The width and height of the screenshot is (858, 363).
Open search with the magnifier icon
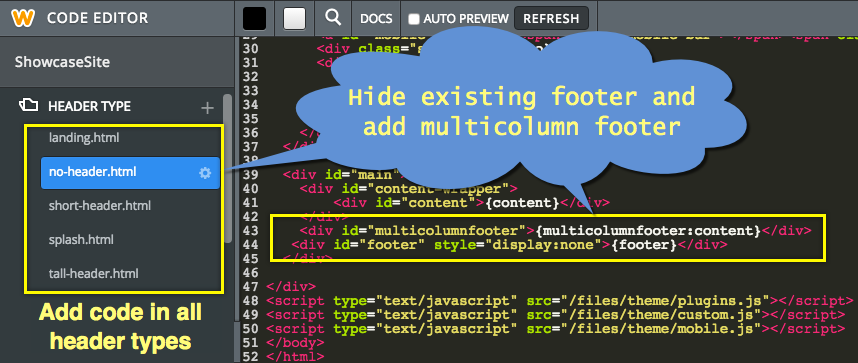pos(333,18)
